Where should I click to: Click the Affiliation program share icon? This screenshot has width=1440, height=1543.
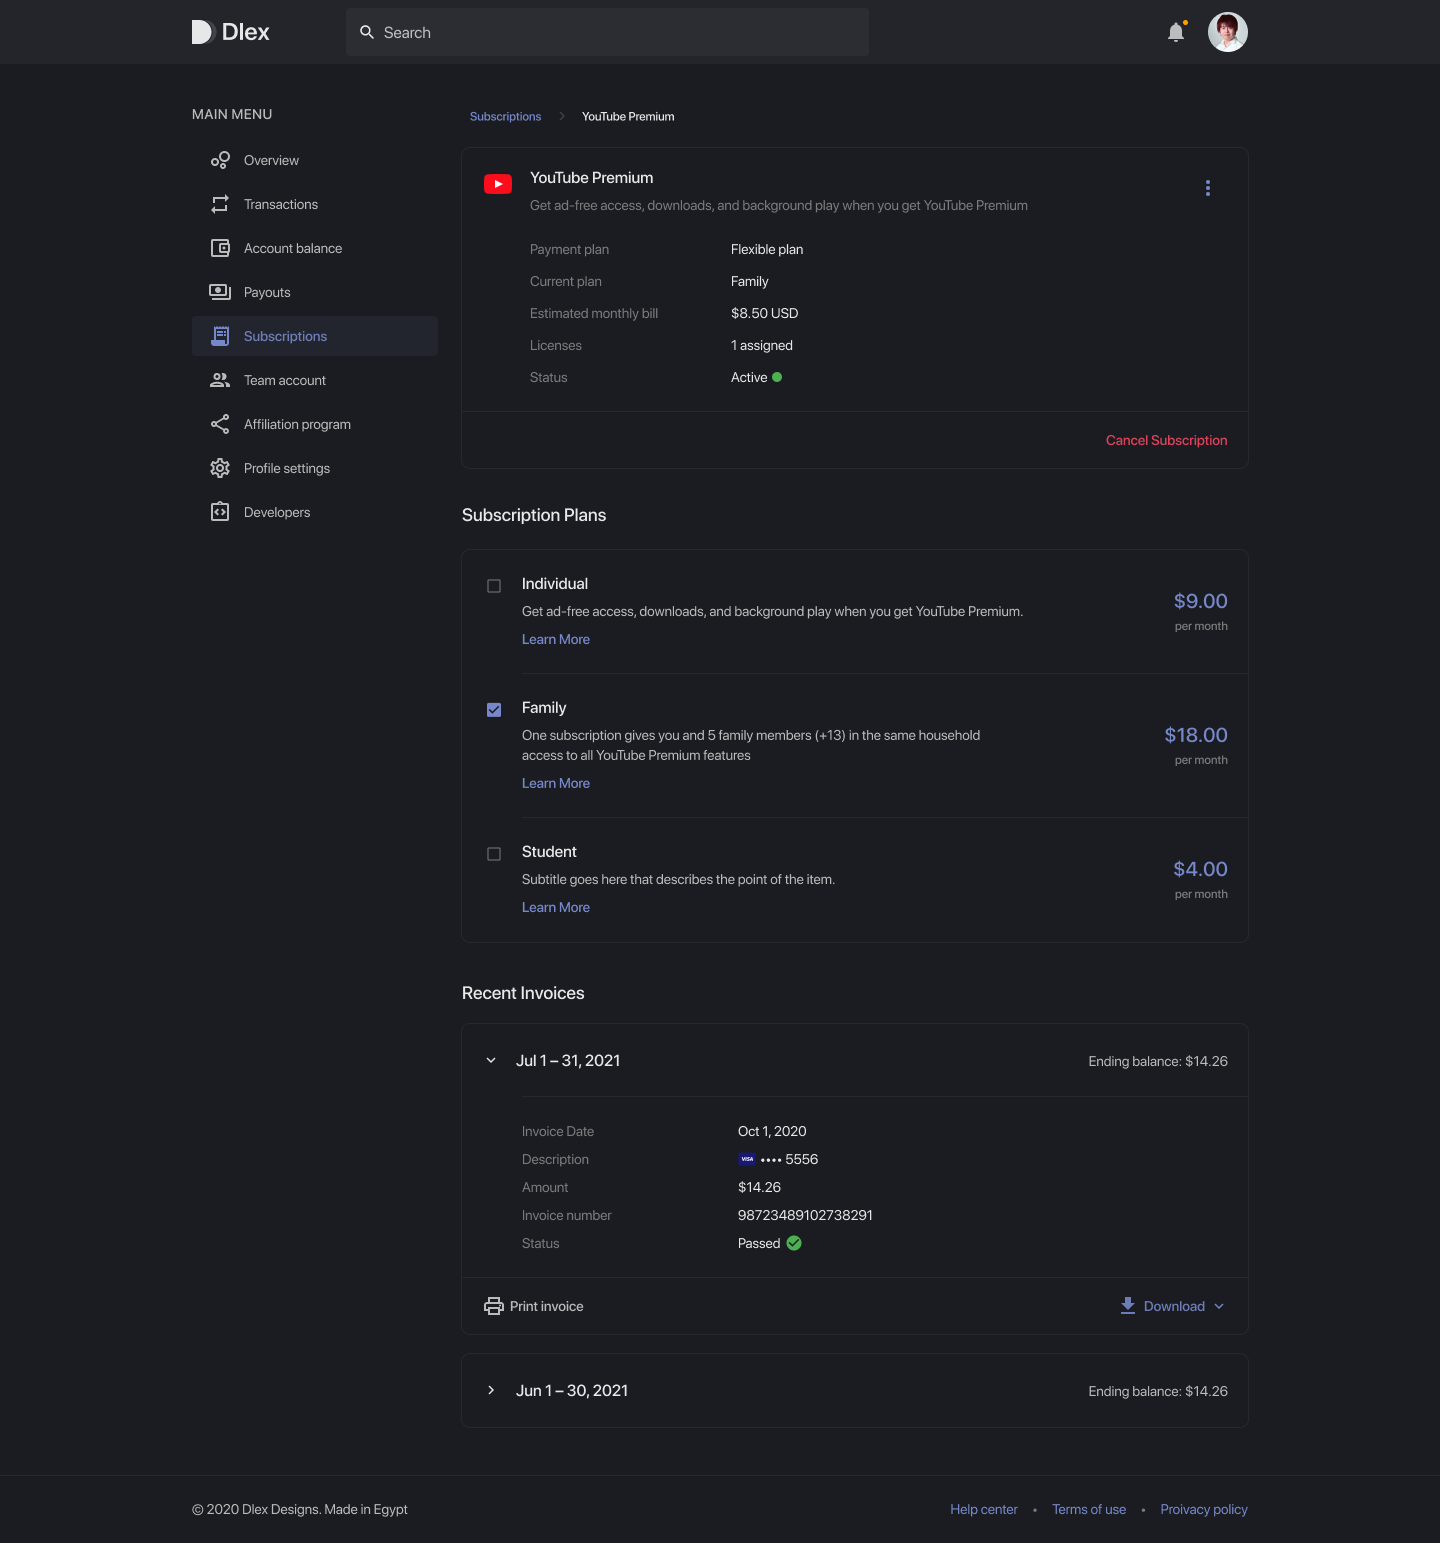click(220, 424)
